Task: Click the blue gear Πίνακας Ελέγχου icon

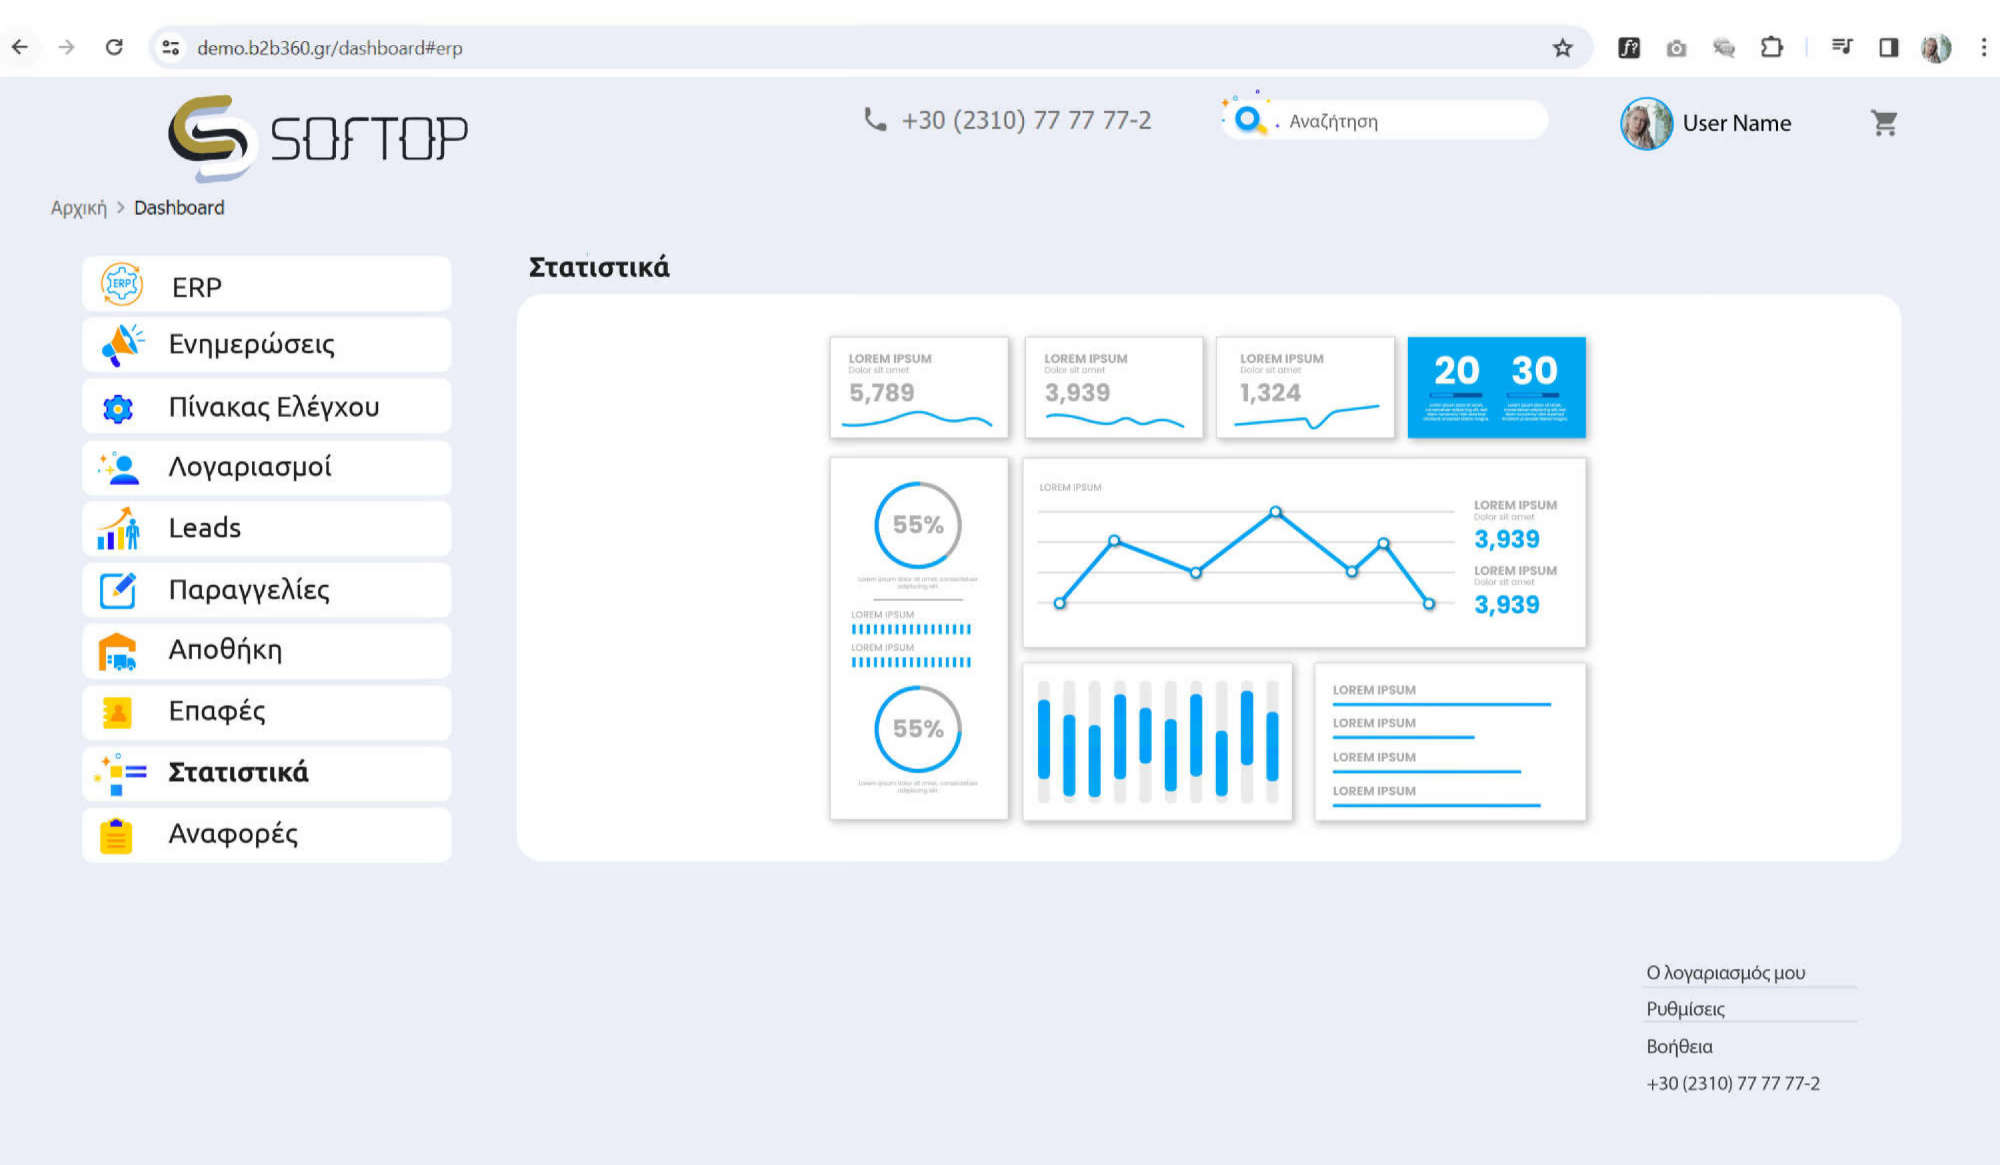Action: (118, 408)
